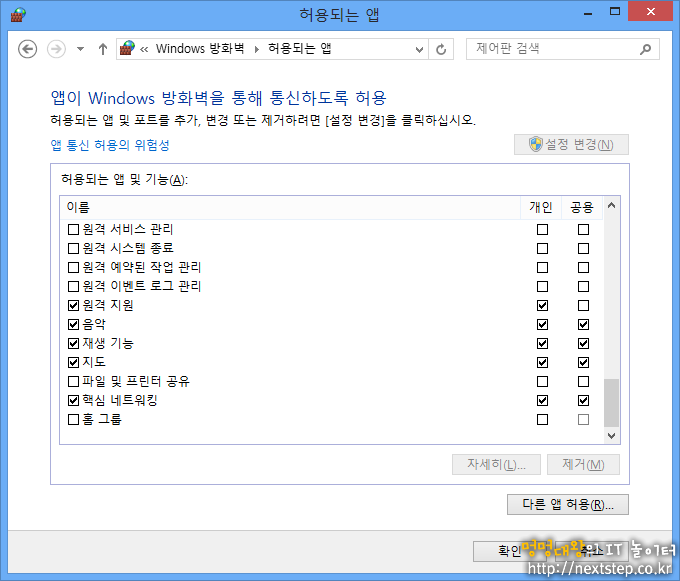Click the 확인 button
Screen dimensions: 680x581
pos(510,551)
